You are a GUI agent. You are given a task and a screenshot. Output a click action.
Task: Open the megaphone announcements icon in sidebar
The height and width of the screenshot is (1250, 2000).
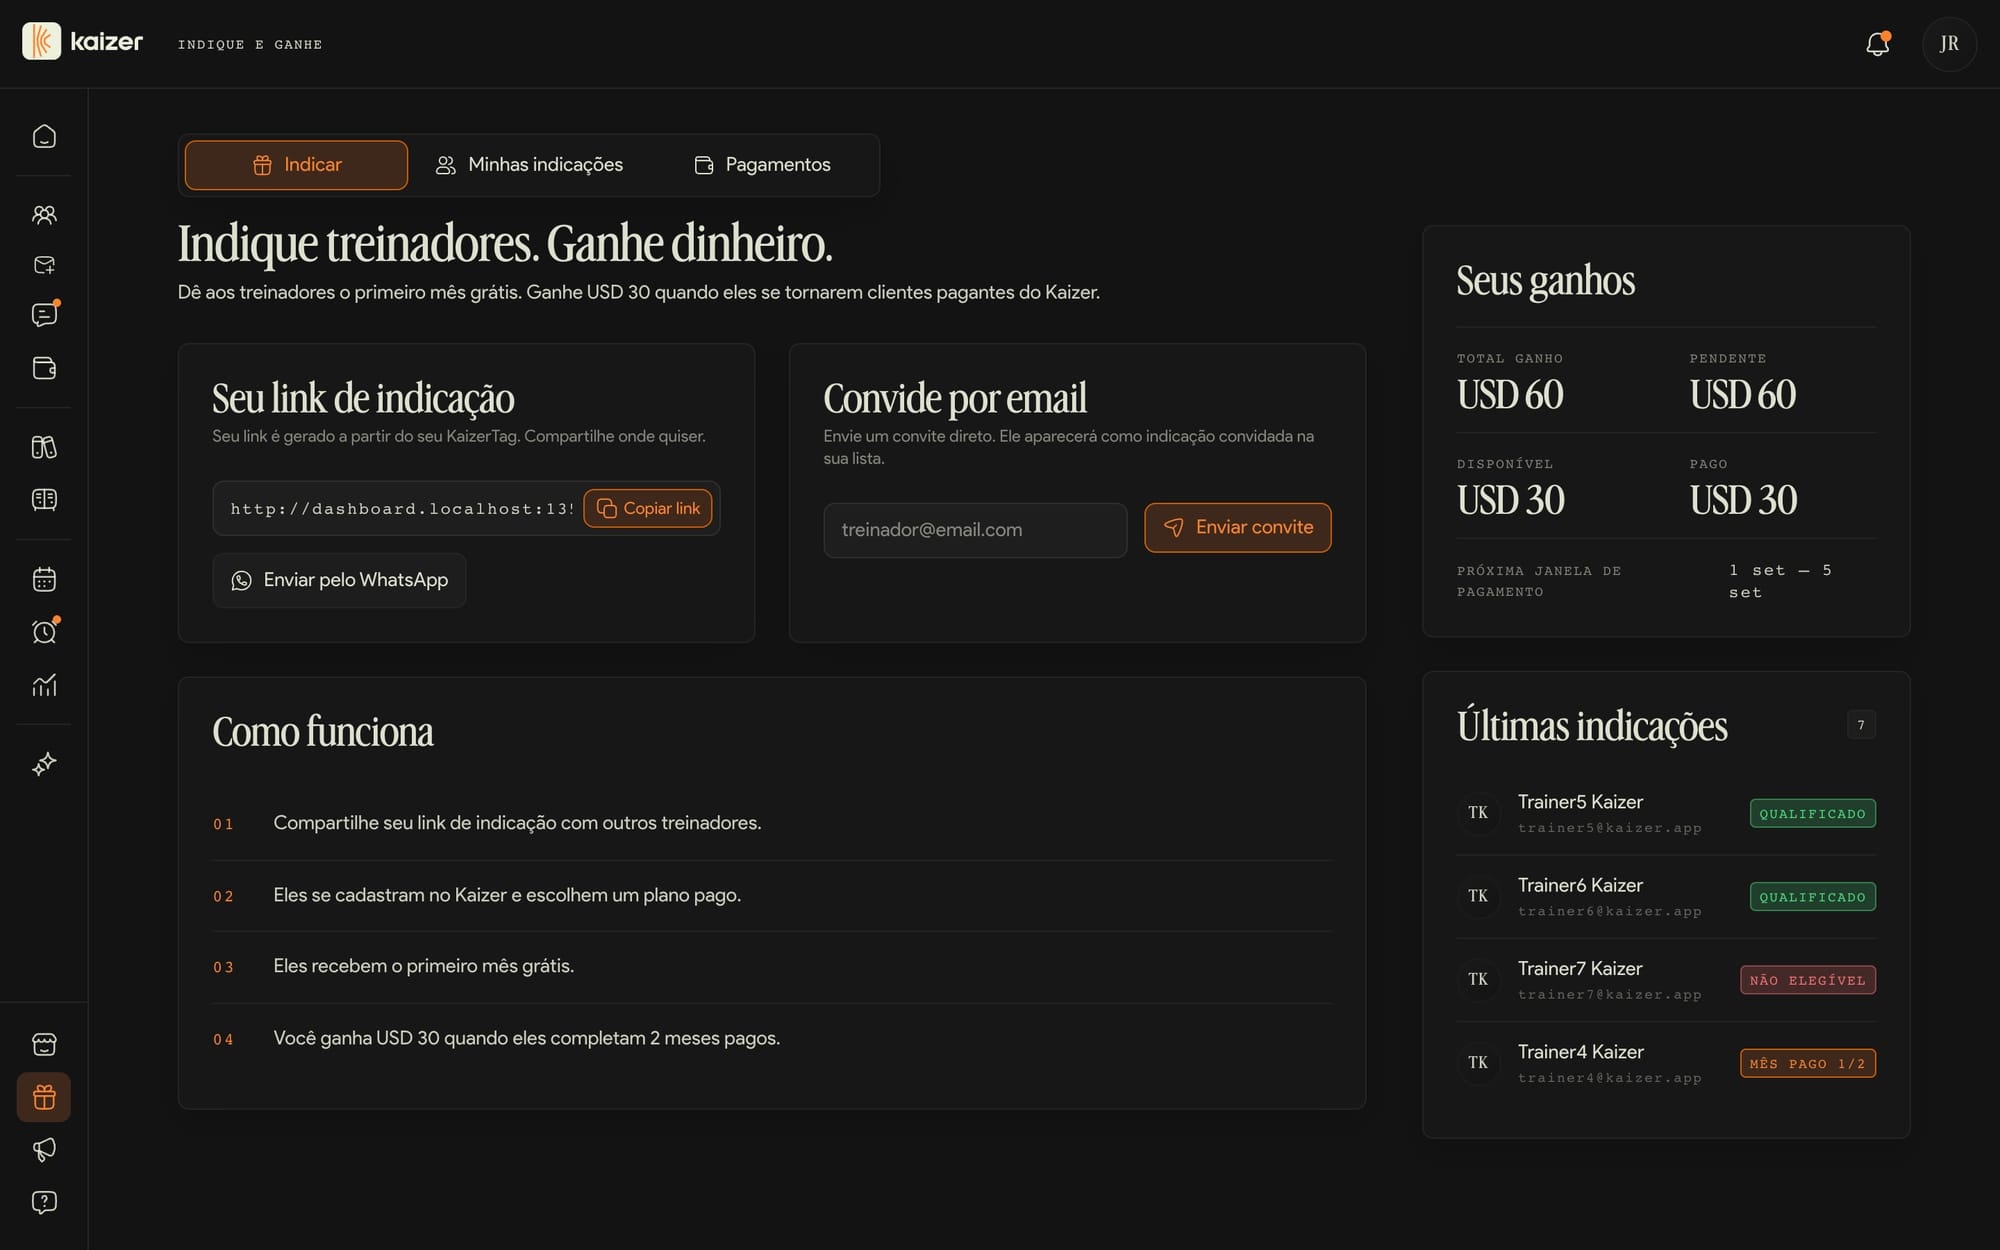click(44, 1150)
